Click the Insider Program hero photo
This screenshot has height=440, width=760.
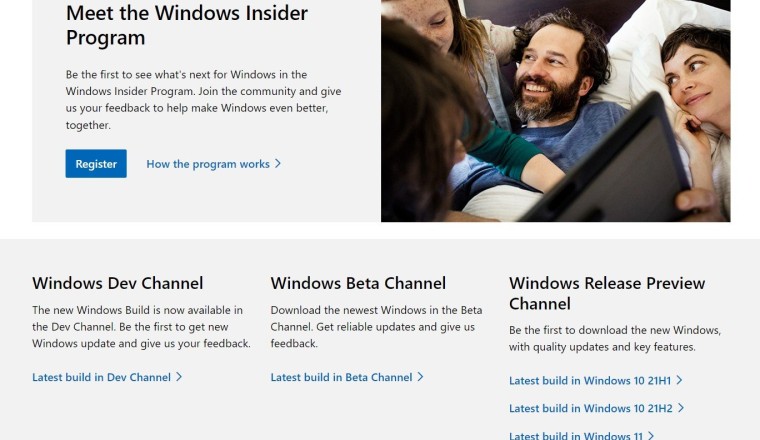pyautogui.click(x=555, y=111)
